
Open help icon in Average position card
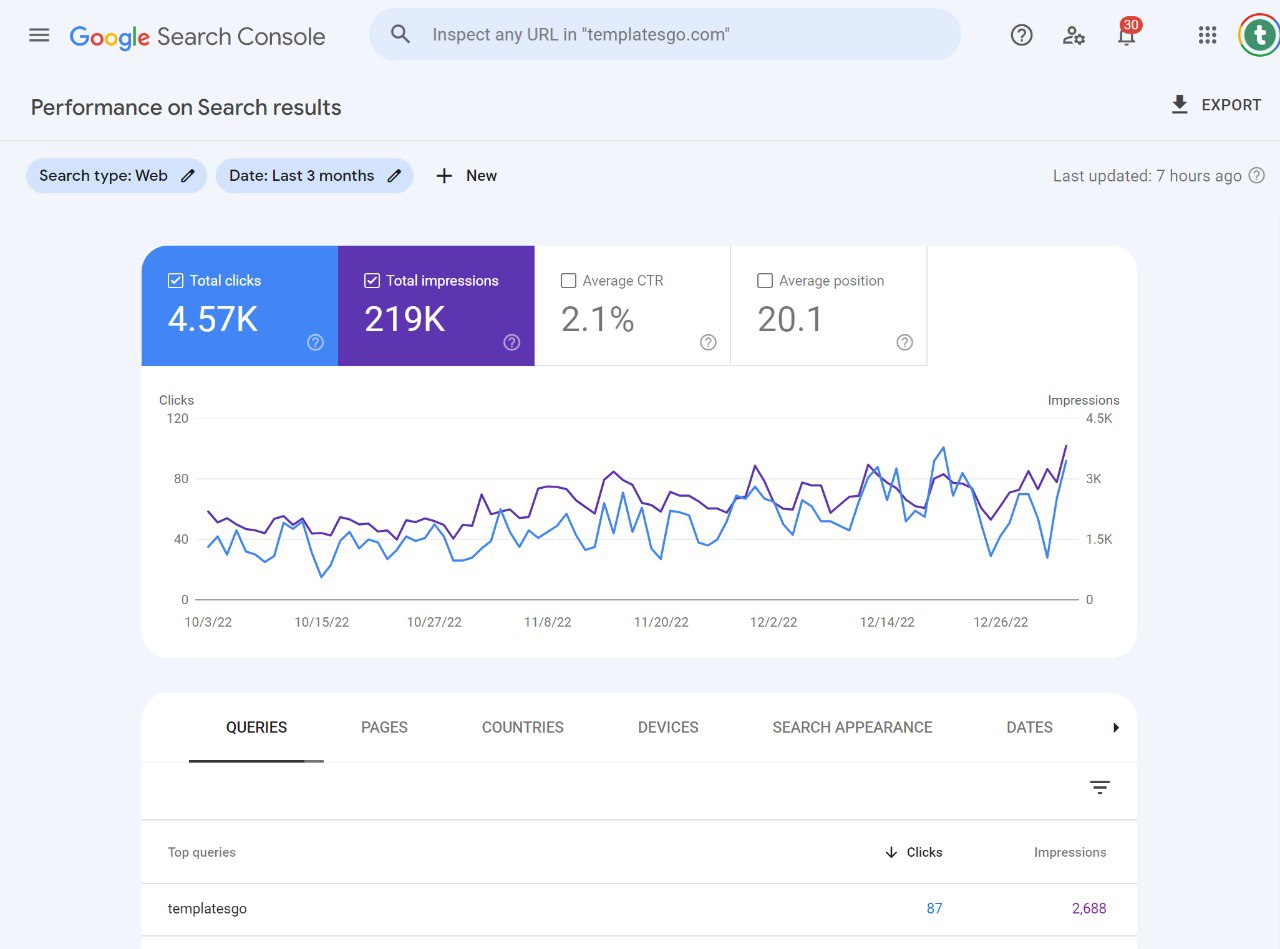(x=905, y=342)
